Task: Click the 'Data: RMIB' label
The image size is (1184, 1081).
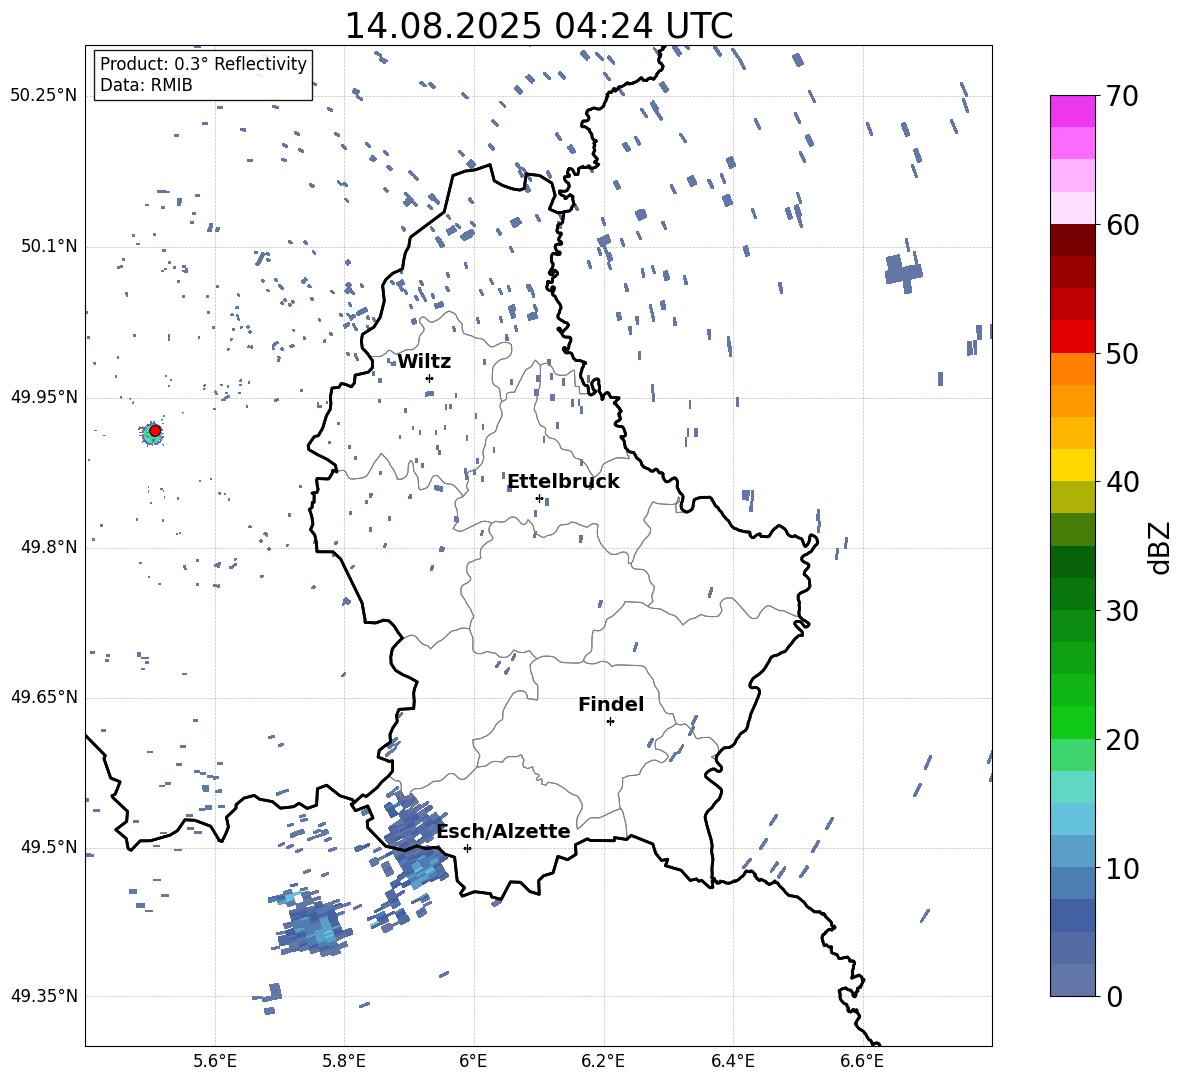Action: 146,85
